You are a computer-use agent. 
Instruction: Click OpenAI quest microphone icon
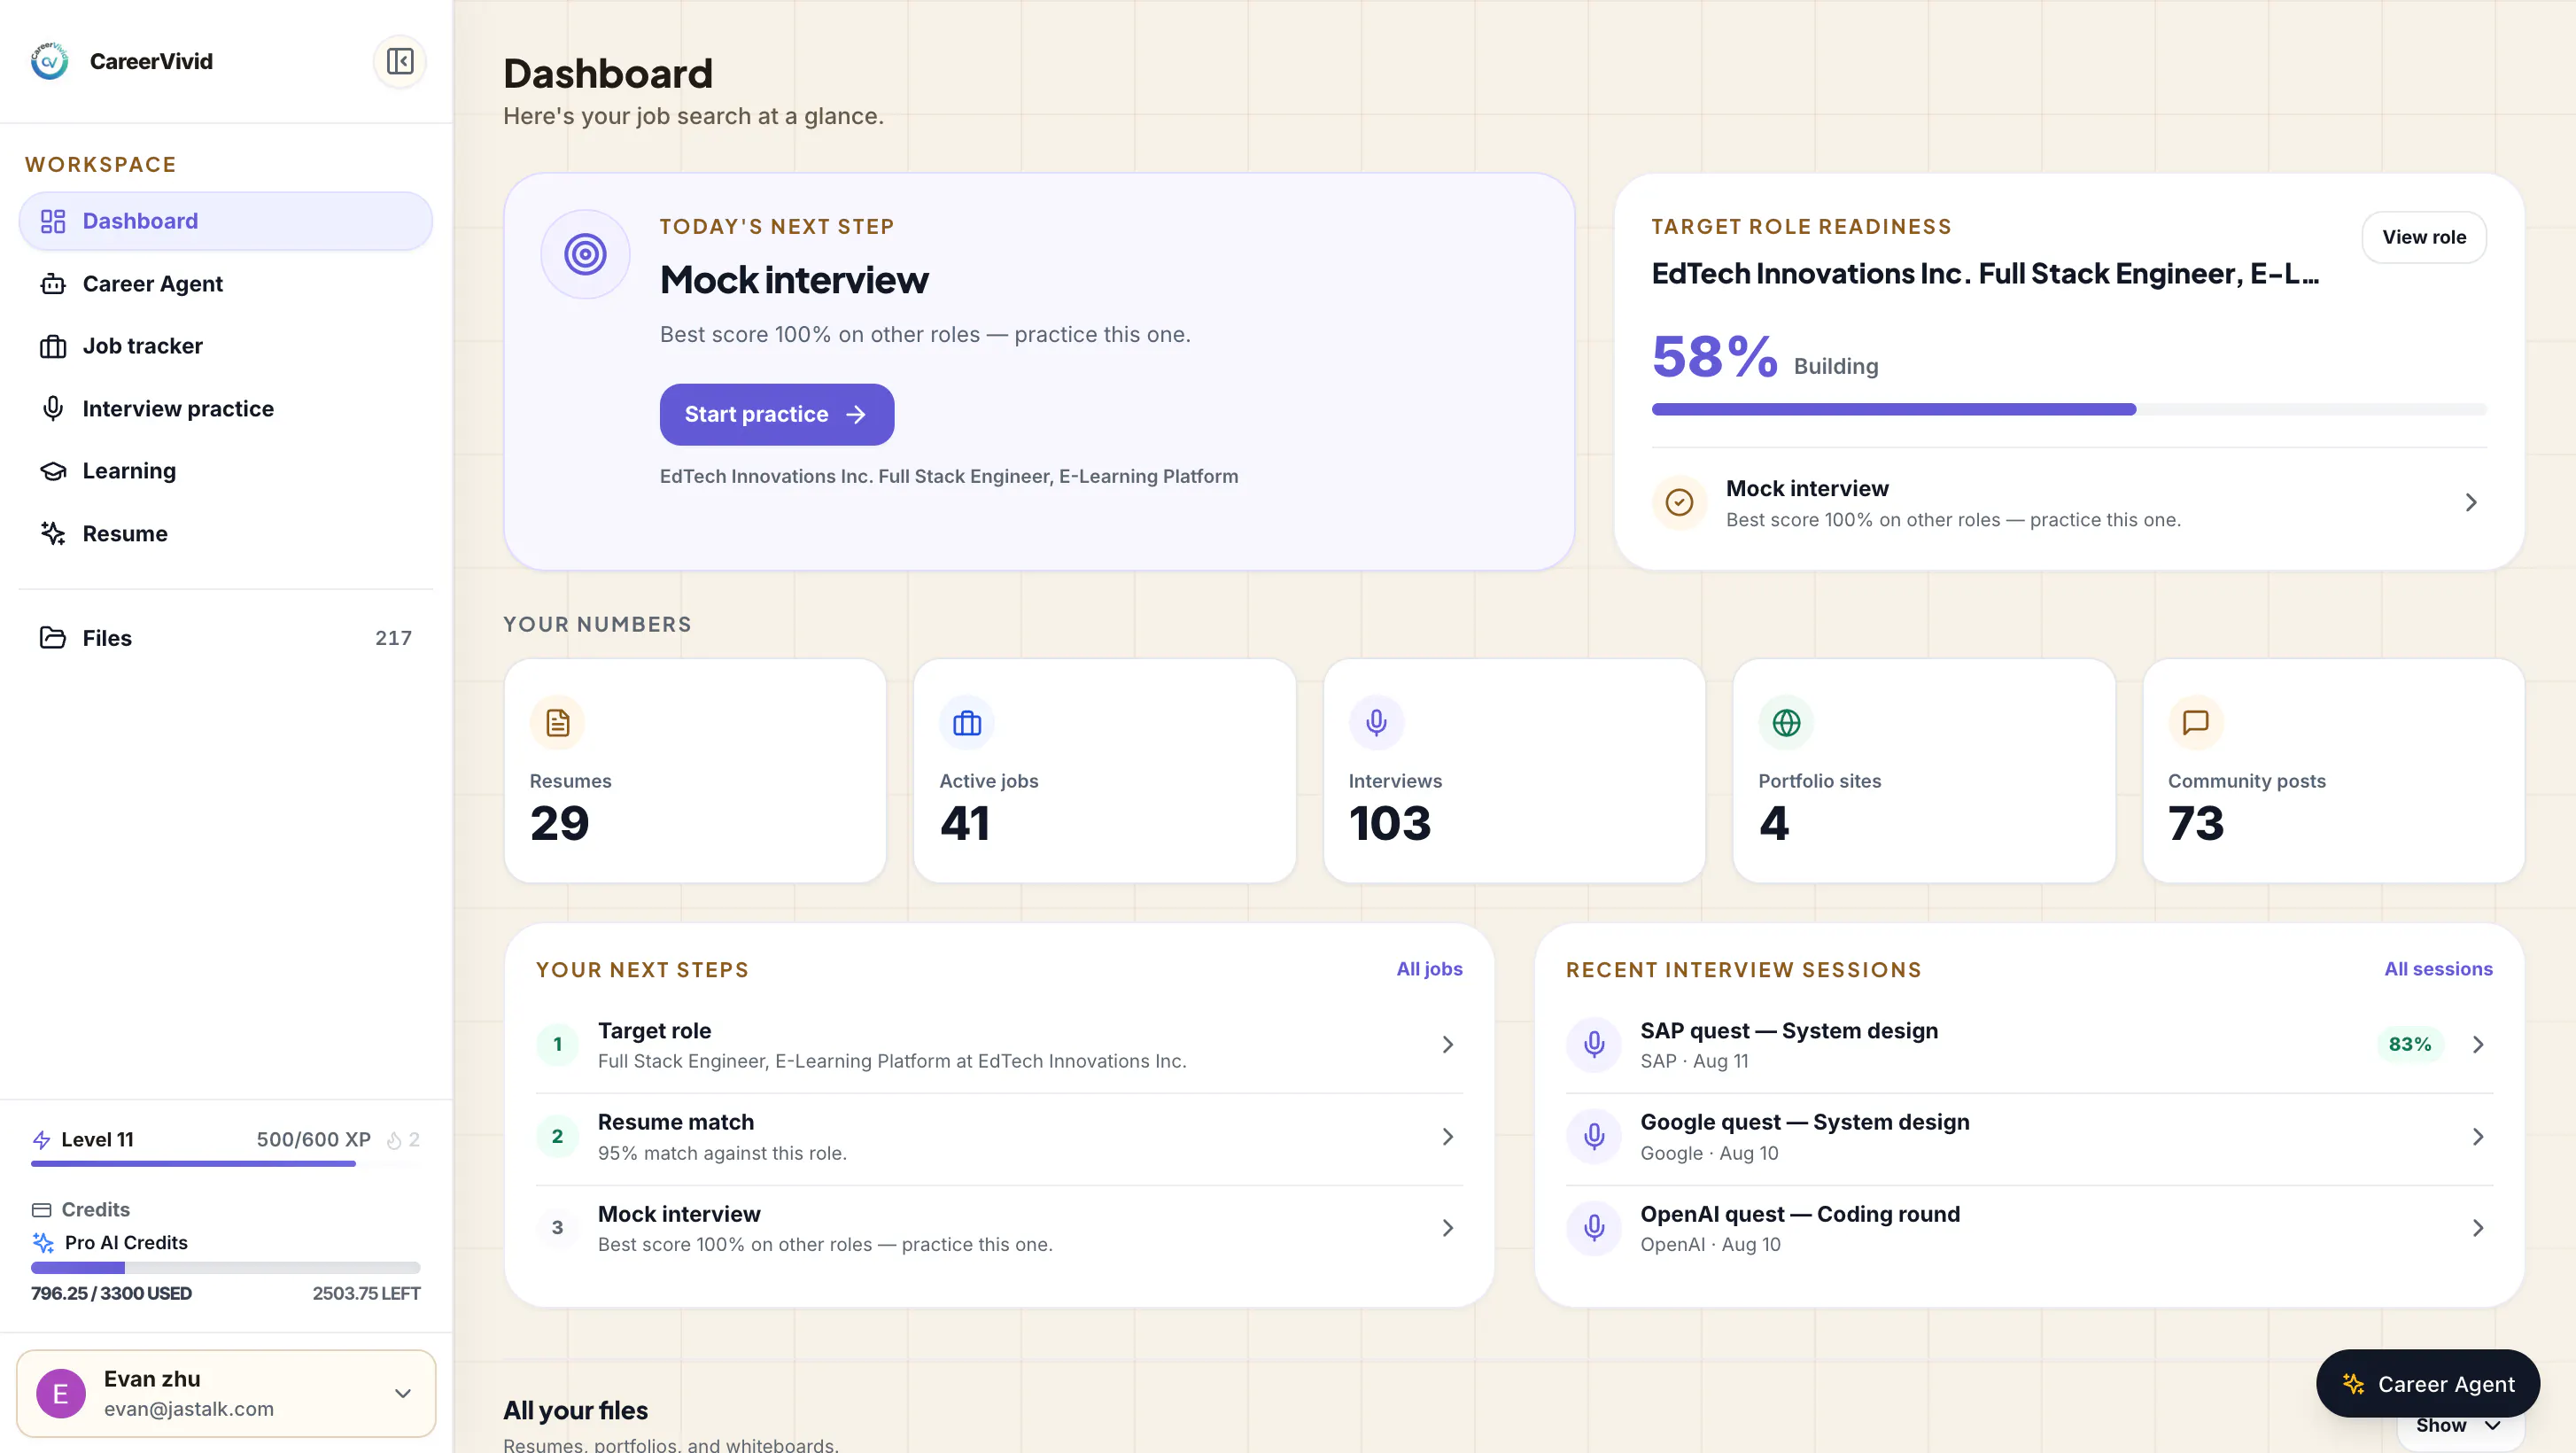(1594, 1228)
